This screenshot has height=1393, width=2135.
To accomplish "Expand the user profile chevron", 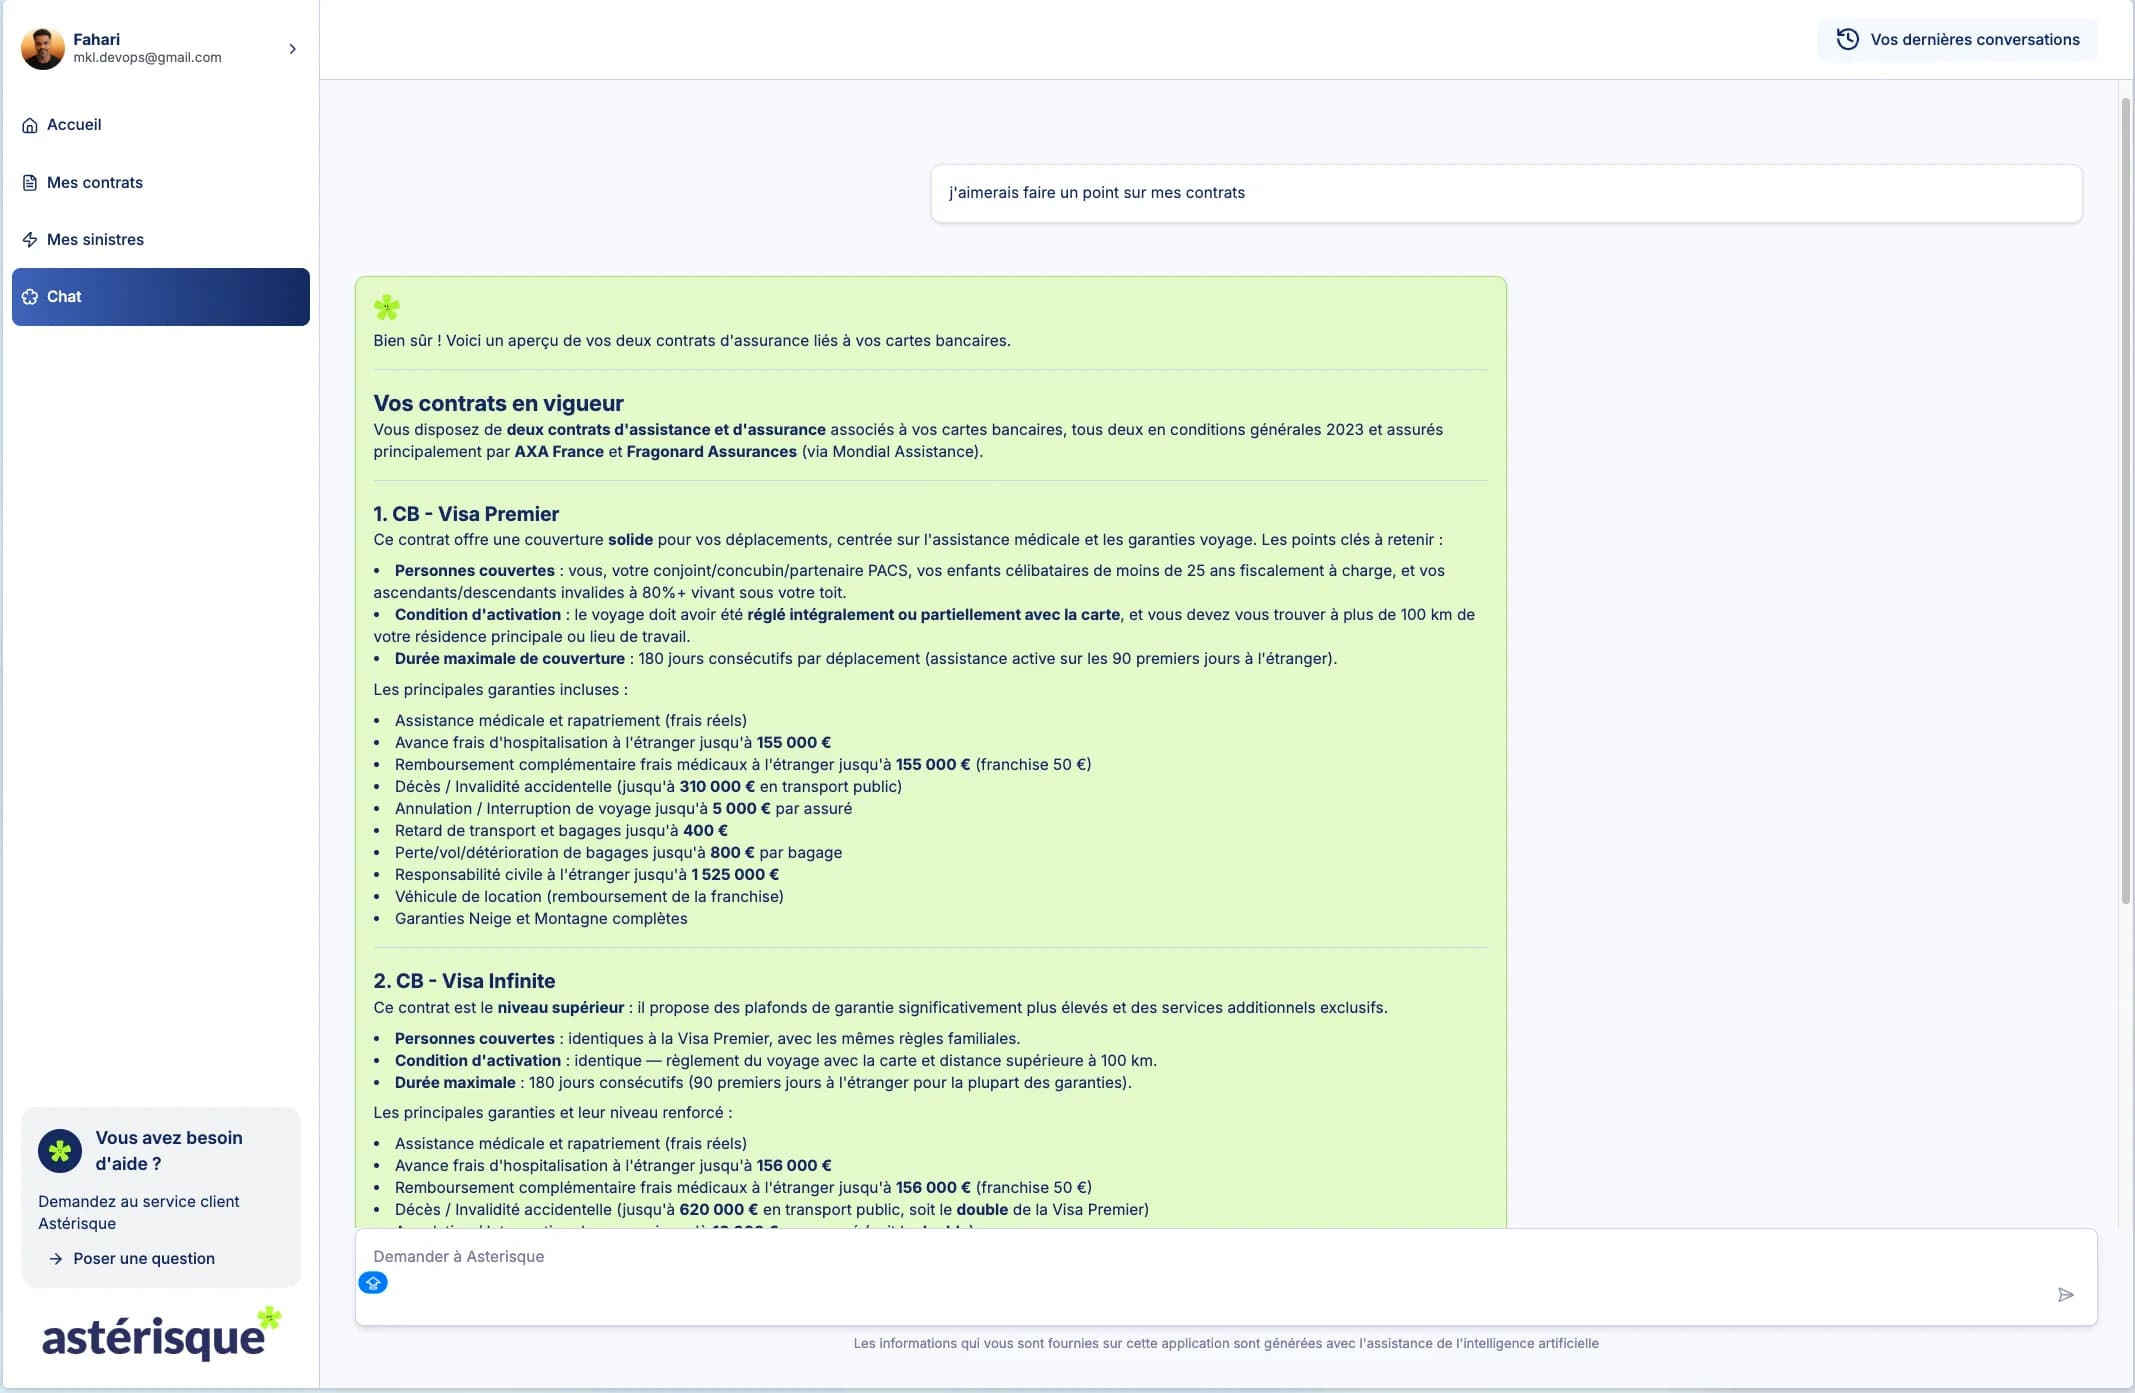I will click(292, 49).
